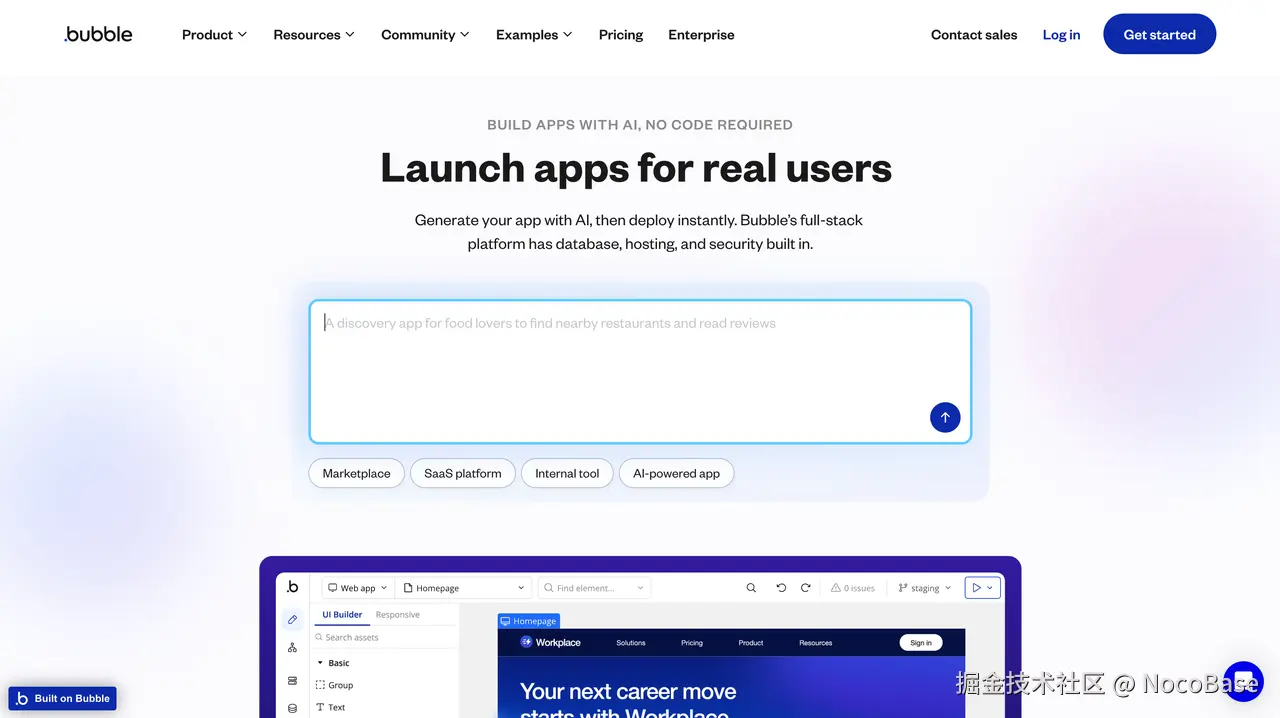The height and width of the screenshot is (718, 1280).
Task: Switch to the UI Builder tab
Action: pyautogui.click(x=342, y=615)
